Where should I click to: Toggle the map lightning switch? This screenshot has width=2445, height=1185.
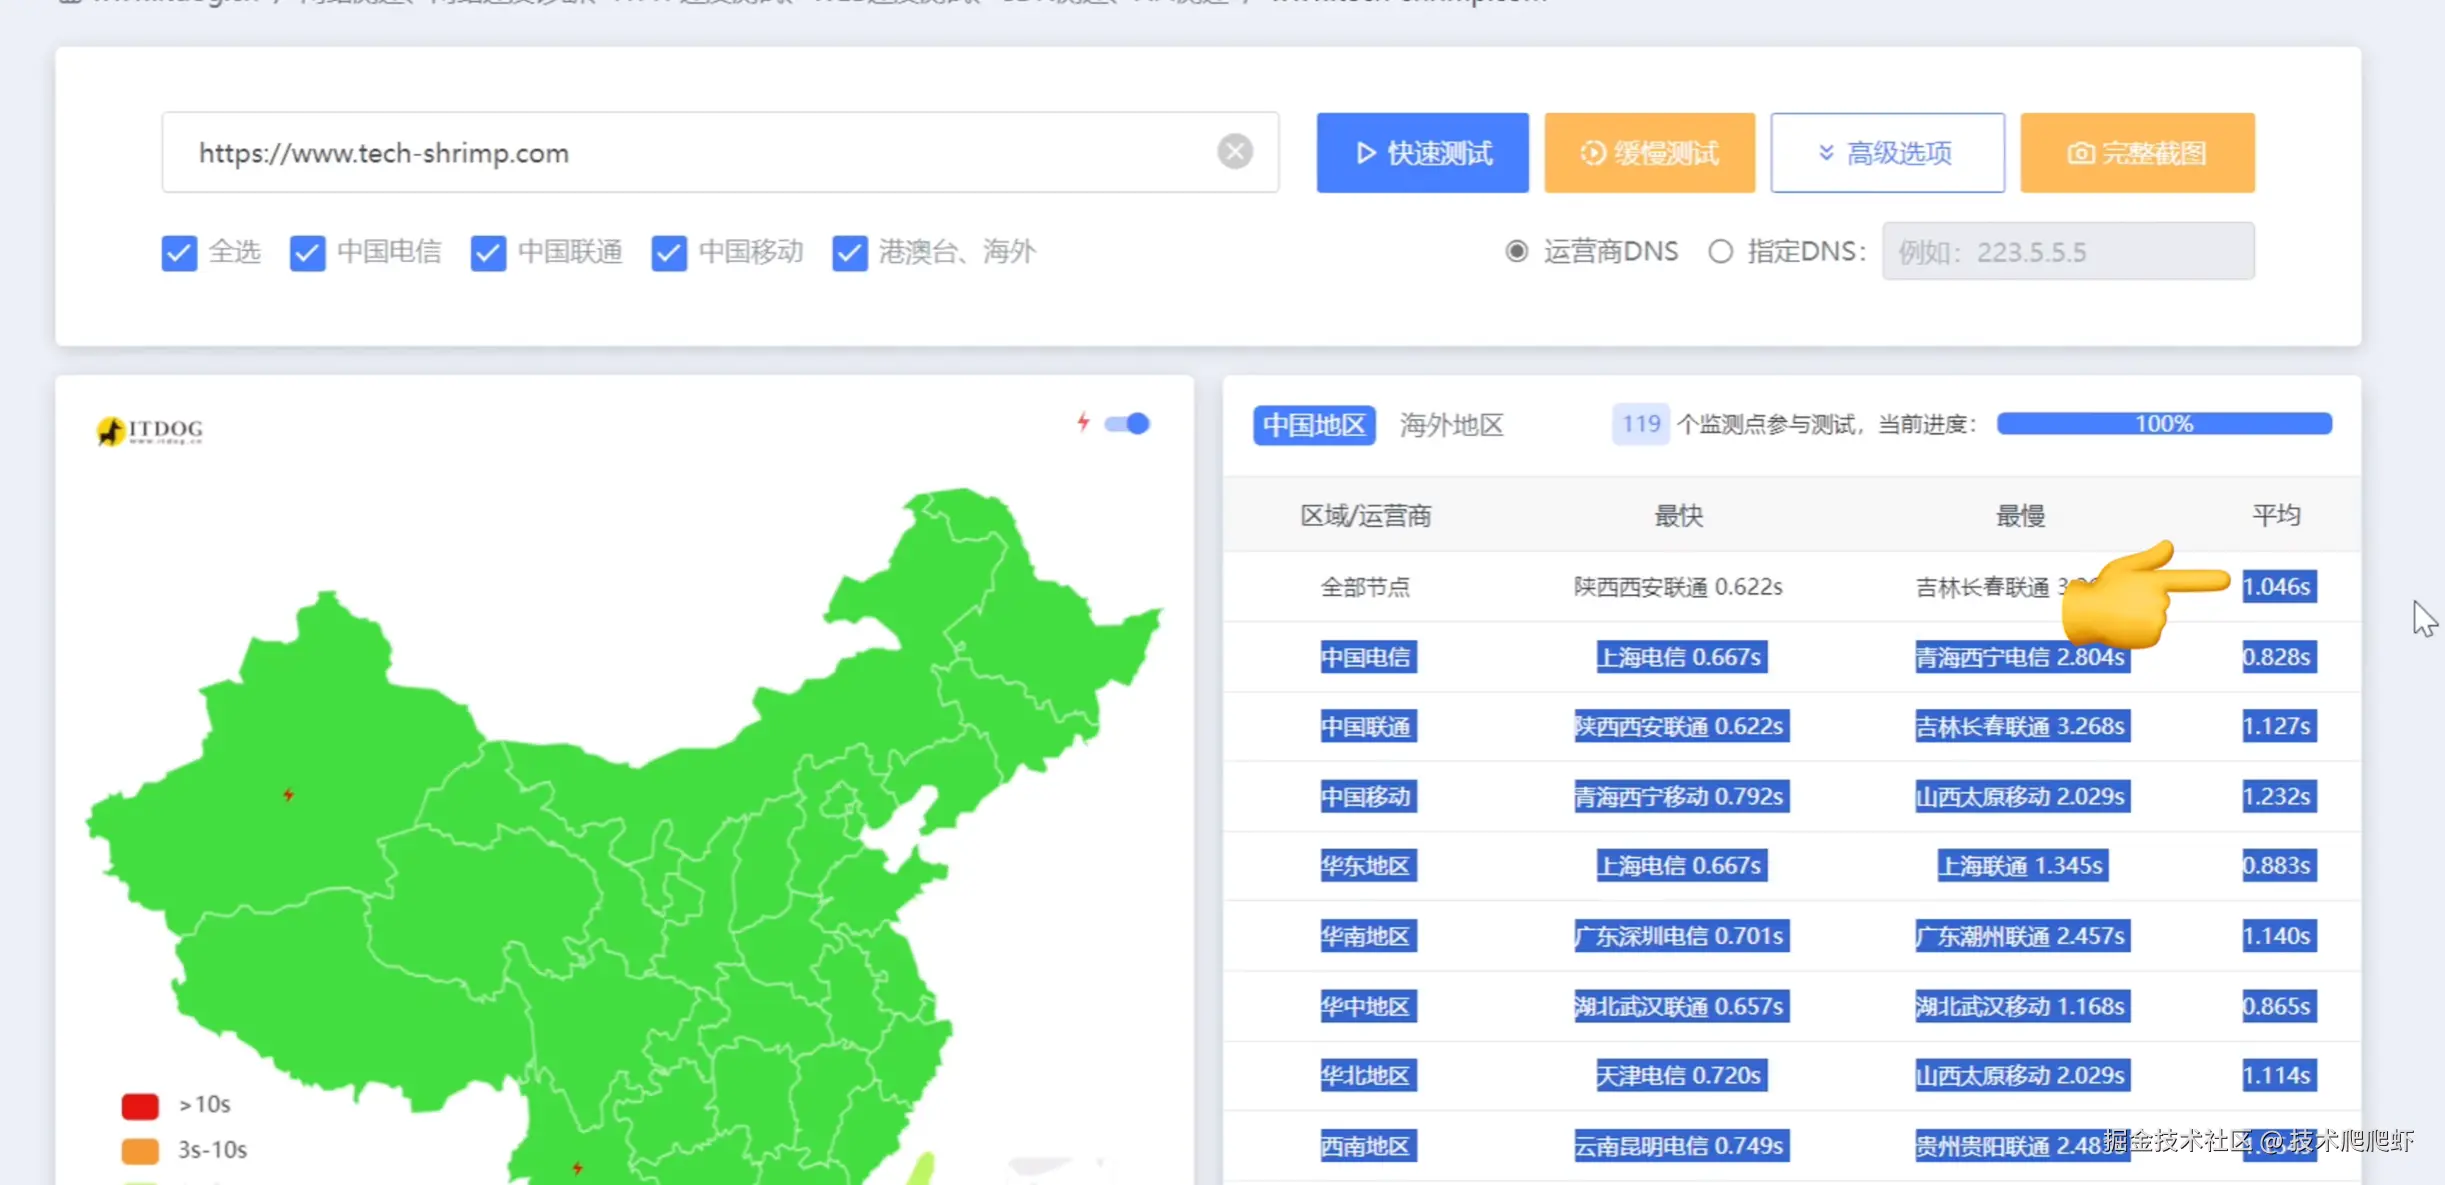1128,424
